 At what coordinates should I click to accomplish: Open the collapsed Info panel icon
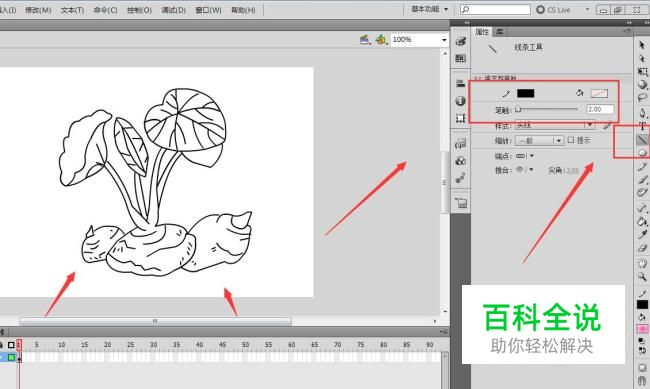(461, 101)
